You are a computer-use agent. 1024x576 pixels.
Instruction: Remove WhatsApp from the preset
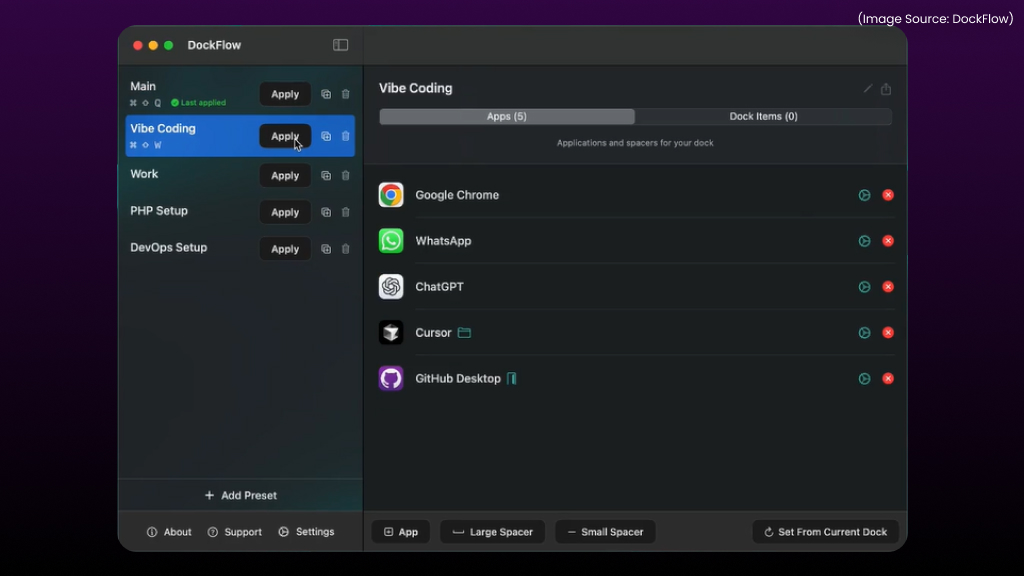pyautogui.click(x=888, y=241)
